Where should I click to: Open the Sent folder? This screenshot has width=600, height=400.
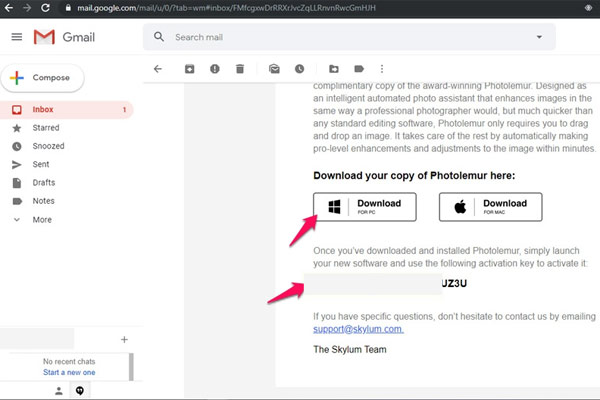click(41, 164)
